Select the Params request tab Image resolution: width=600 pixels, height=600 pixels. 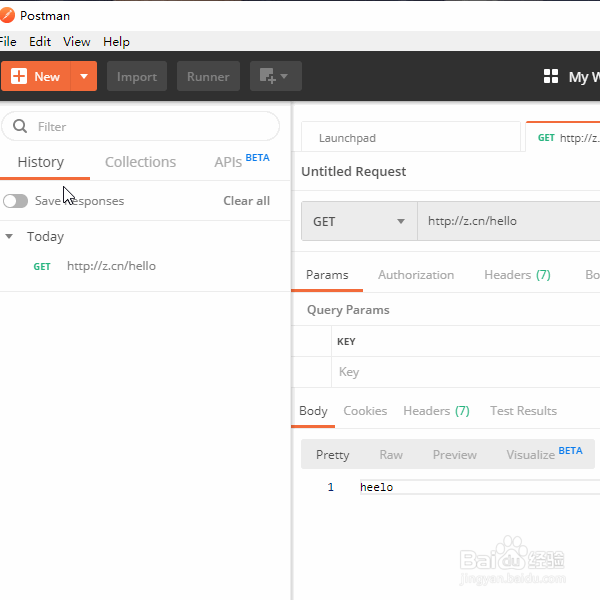[327, 275]
